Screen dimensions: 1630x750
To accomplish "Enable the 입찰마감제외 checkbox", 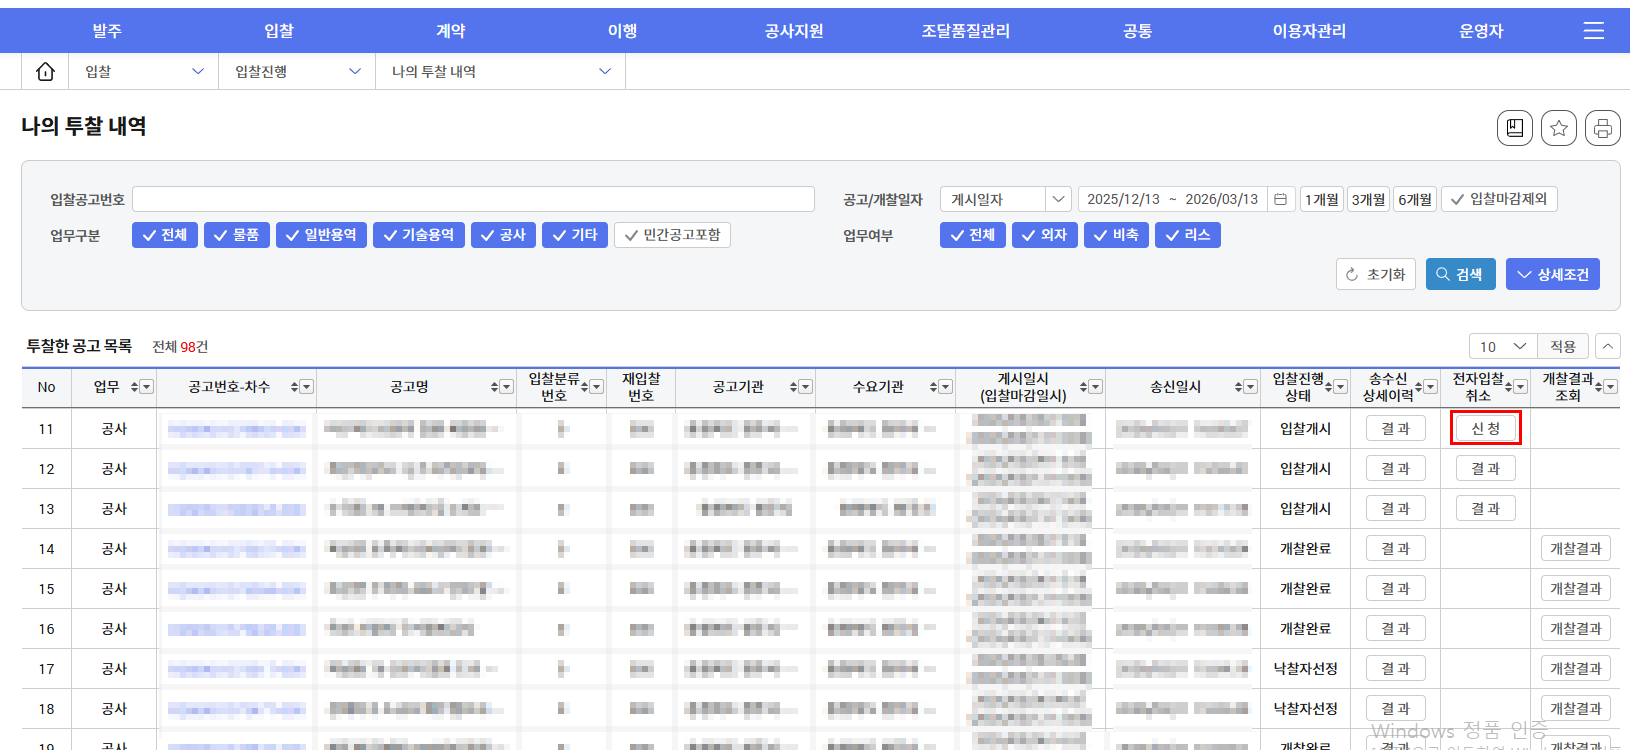I will [x=1499, y=199].
